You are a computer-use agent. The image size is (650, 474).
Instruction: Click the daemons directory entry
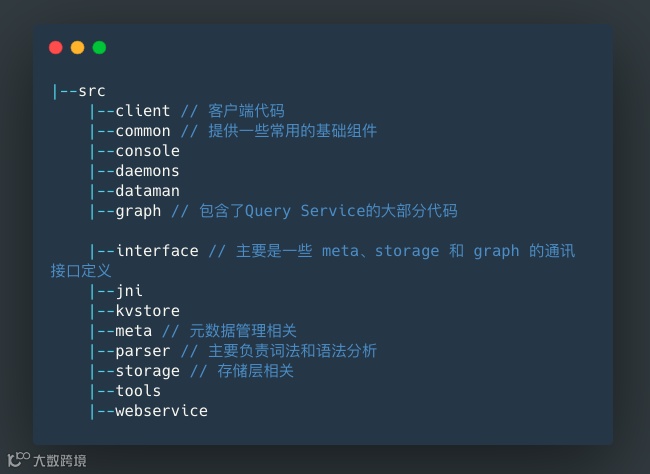(x=147, y=171)
